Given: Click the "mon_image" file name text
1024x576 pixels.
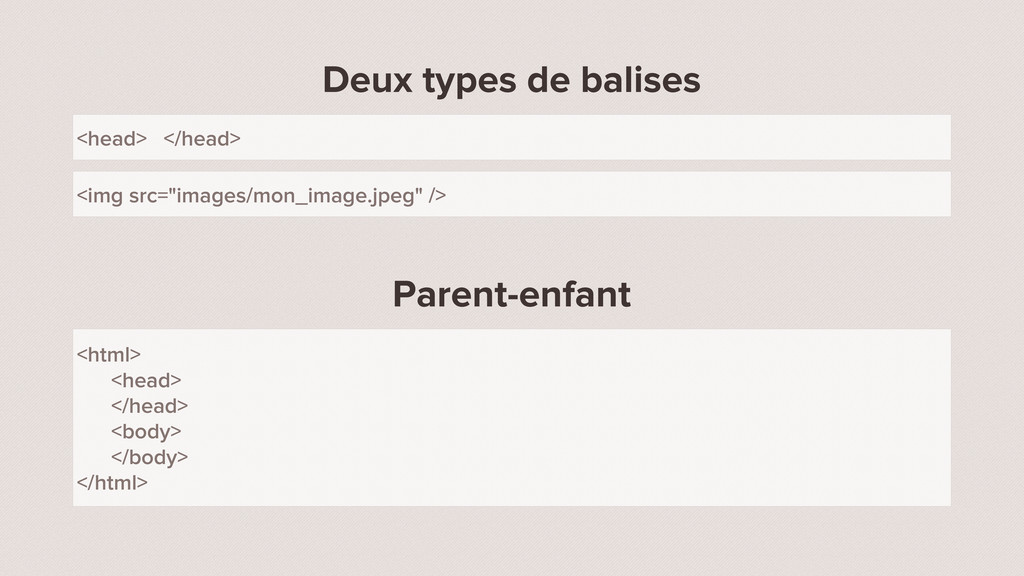Looking at the screenshot, I should tap(293, 197).
